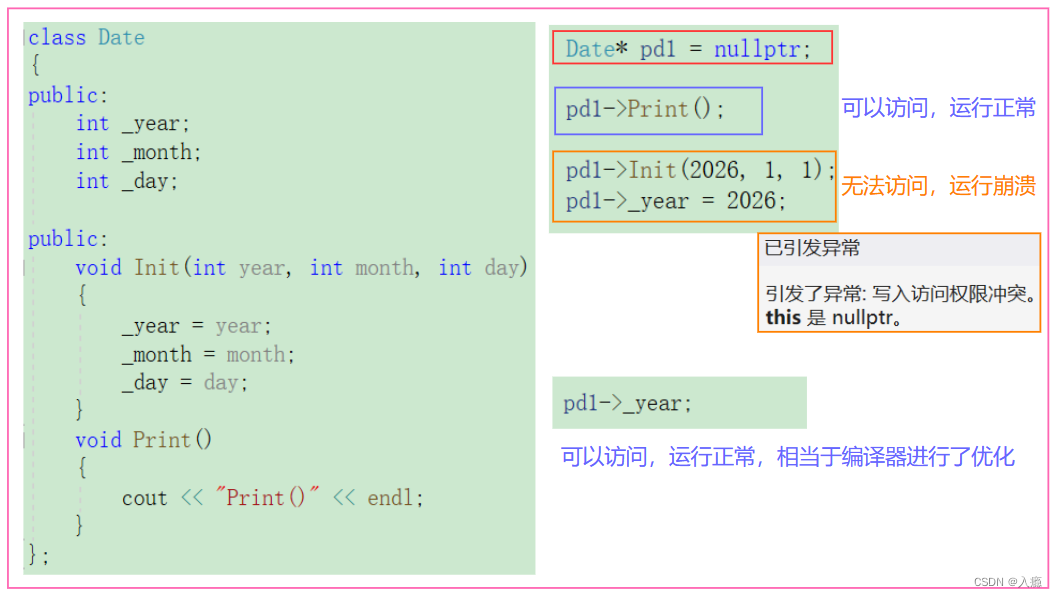Click the 'class Date' declaration line
This screenshot has width=1057, height=597.
pos(86,37)
